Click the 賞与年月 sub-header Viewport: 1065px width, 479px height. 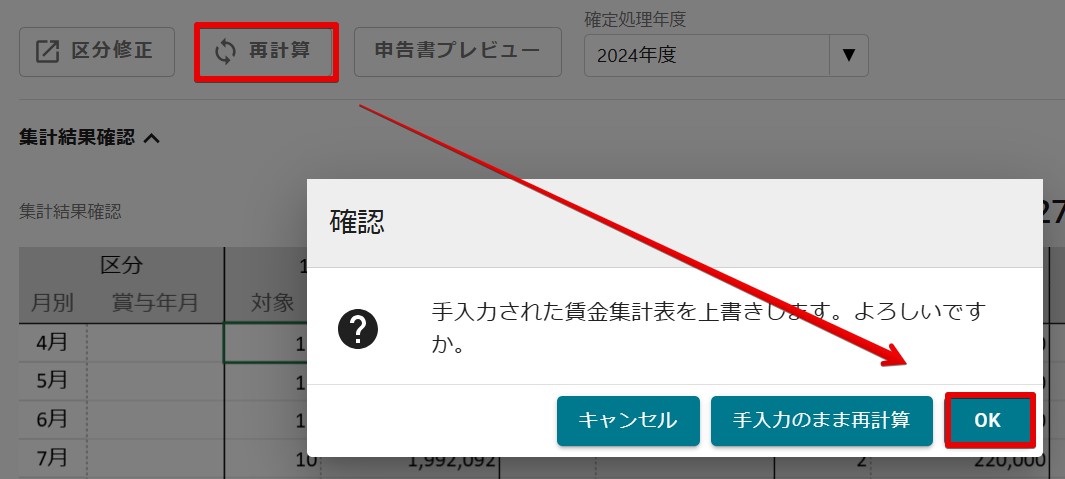coord(155,303)
